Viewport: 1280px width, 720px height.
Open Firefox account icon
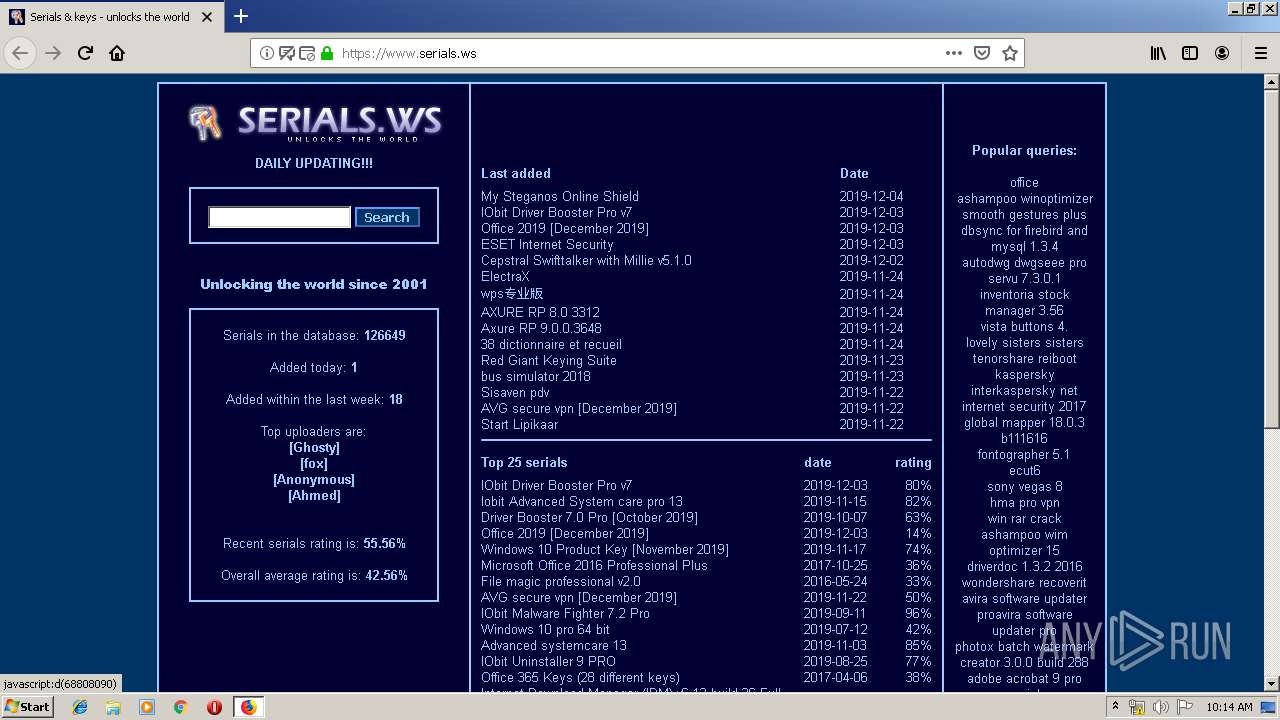click(x=1222, y=53)
